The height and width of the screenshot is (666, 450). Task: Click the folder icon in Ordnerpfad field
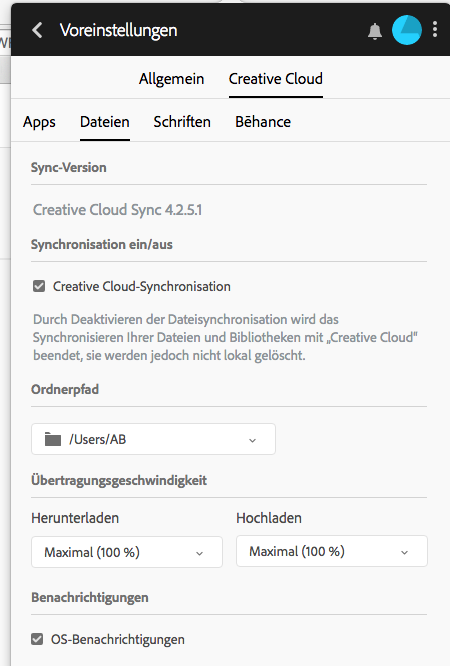pos(53,439)
